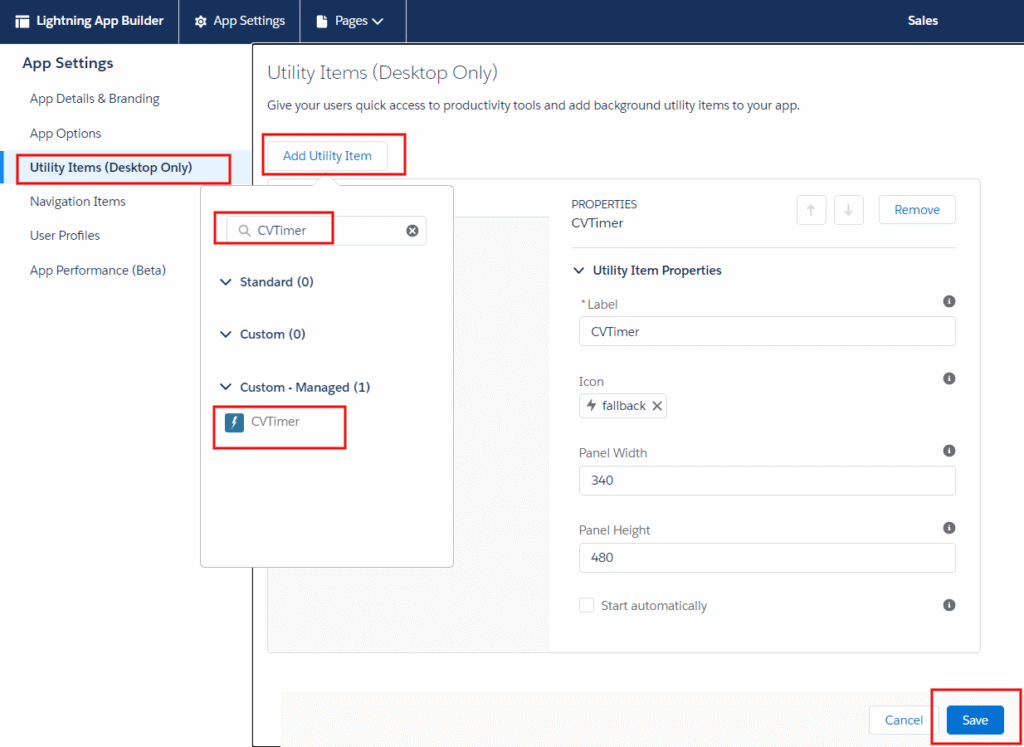Remove the fallback icon pill
The image size is (1024, 747).
(657, 406)
